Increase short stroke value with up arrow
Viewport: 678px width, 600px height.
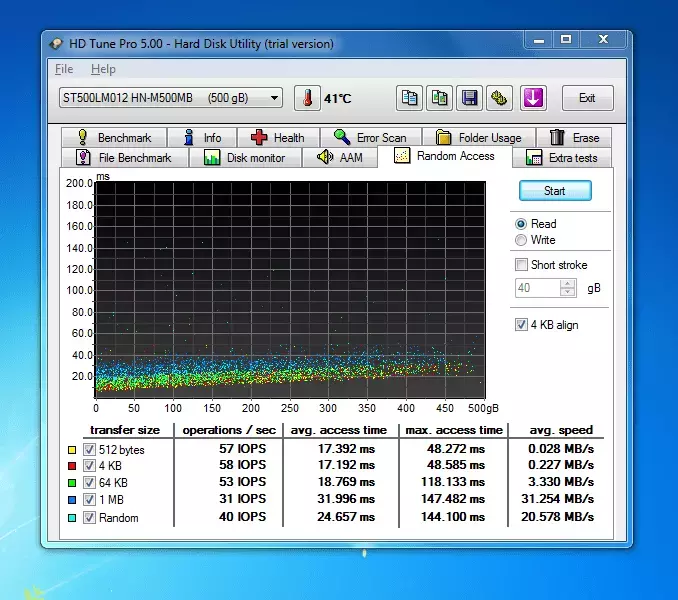coord(568,284)
